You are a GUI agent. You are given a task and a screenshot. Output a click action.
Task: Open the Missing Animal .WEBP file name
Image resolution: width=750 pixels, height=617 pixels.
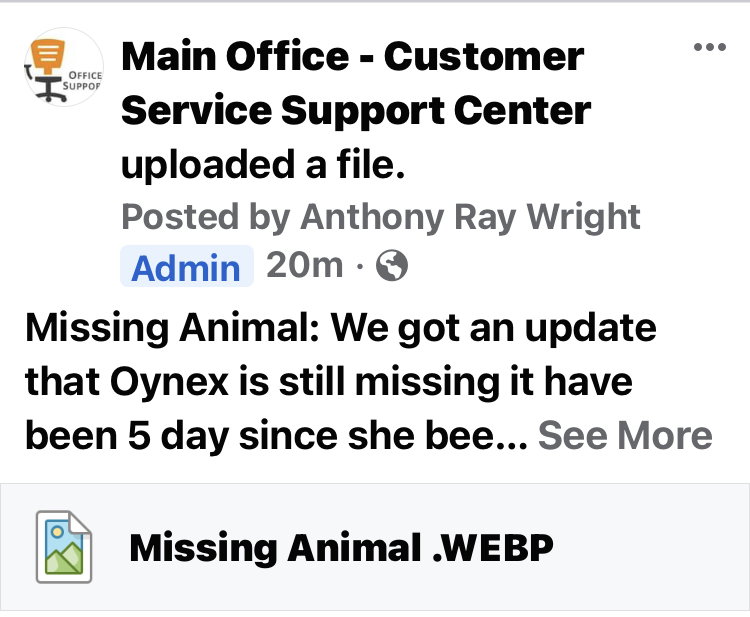pos(340,547)
